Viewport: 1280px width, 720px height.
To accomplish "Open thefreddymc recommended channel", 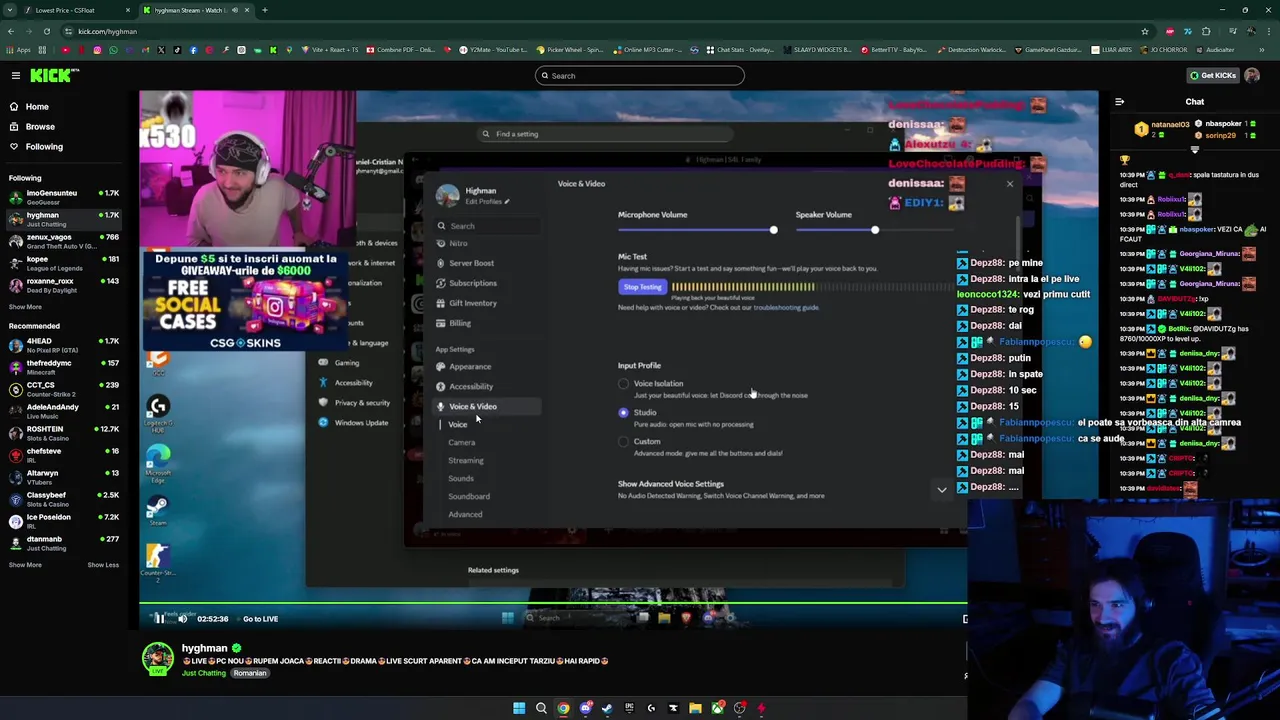I will [x=65, y=367].
